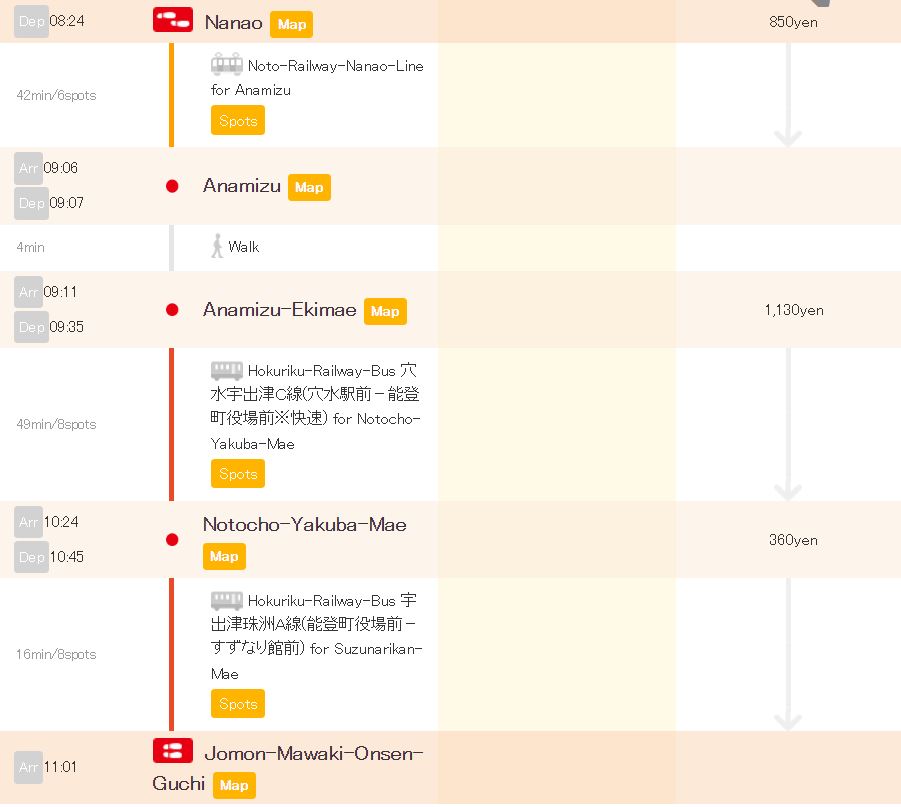The image size is (901, 807).
Task: Click the 1,130yen fare
Action: click(x=794, y=310)
